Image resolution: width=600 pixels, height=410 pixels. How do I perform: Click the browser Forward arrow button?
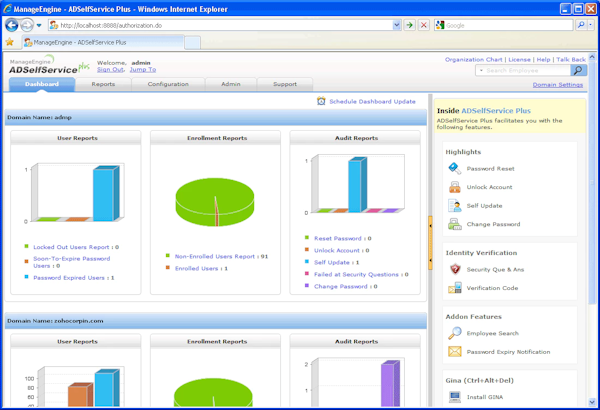point(27,26)
